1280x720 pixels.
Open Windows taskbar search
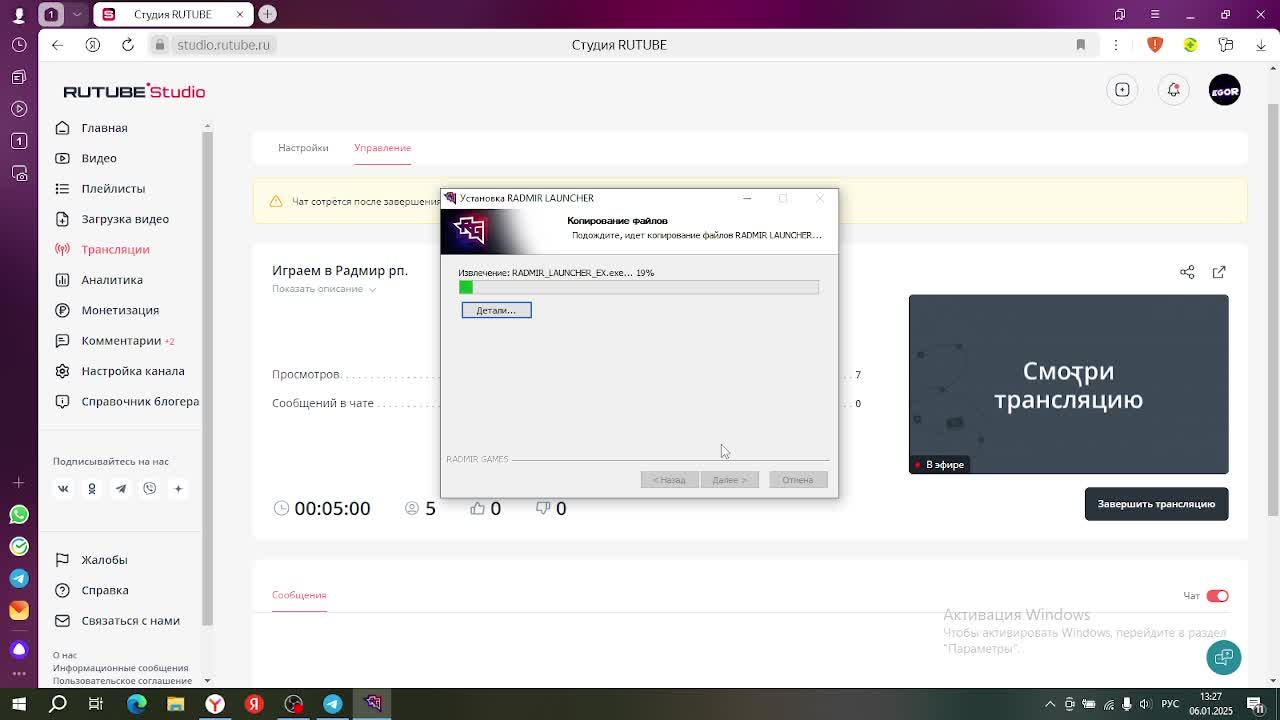[x=58, y=704]
